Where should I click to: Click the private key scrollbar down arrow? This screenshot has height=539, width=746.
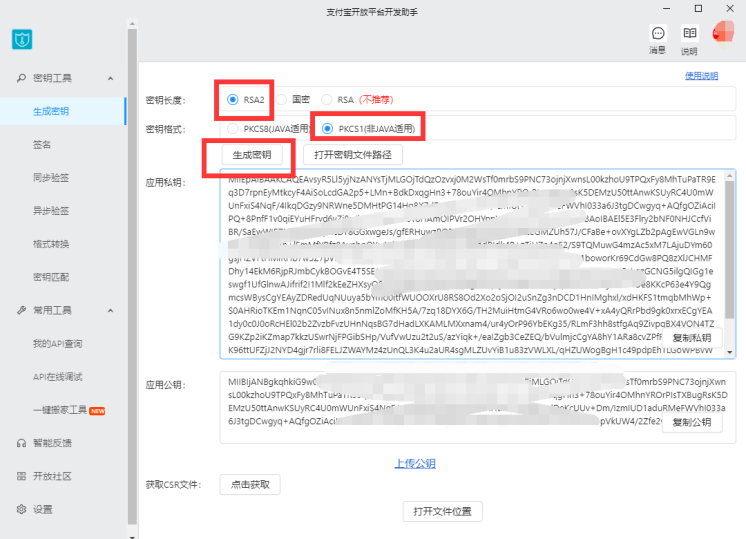[730, 353]
